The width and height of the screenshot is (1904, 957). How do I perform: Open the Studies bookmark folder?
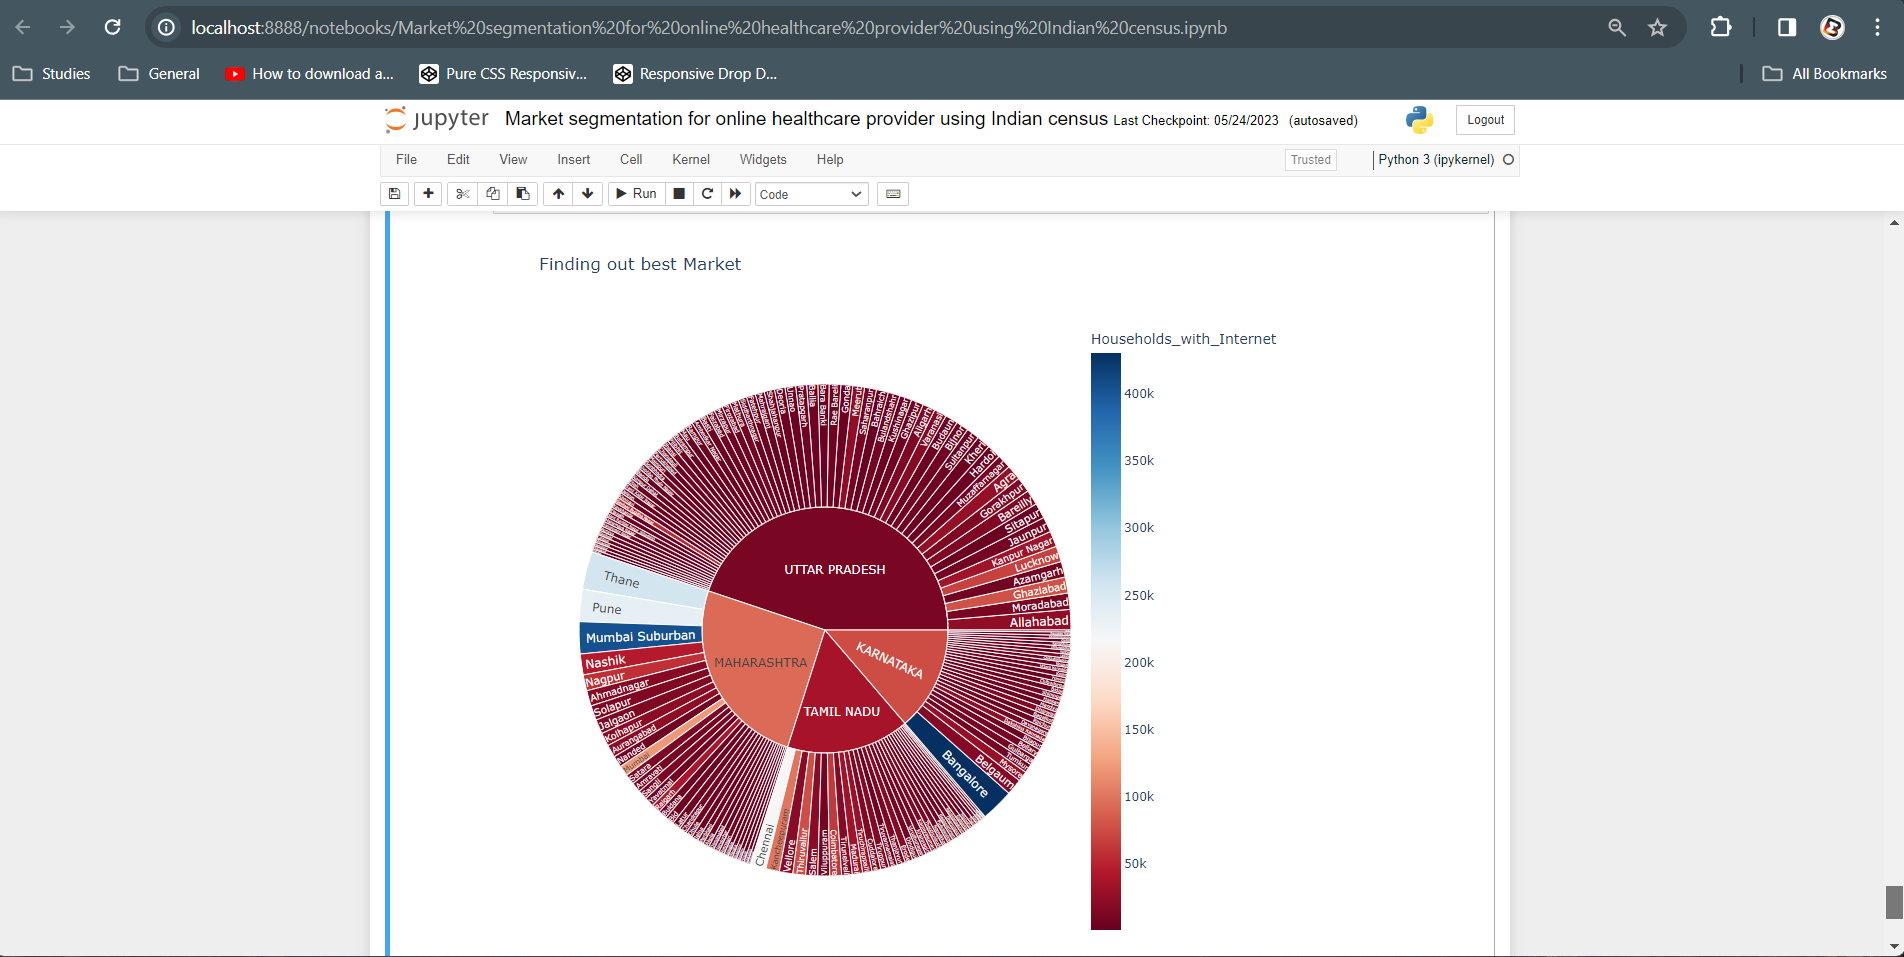(x=52, y=74)
